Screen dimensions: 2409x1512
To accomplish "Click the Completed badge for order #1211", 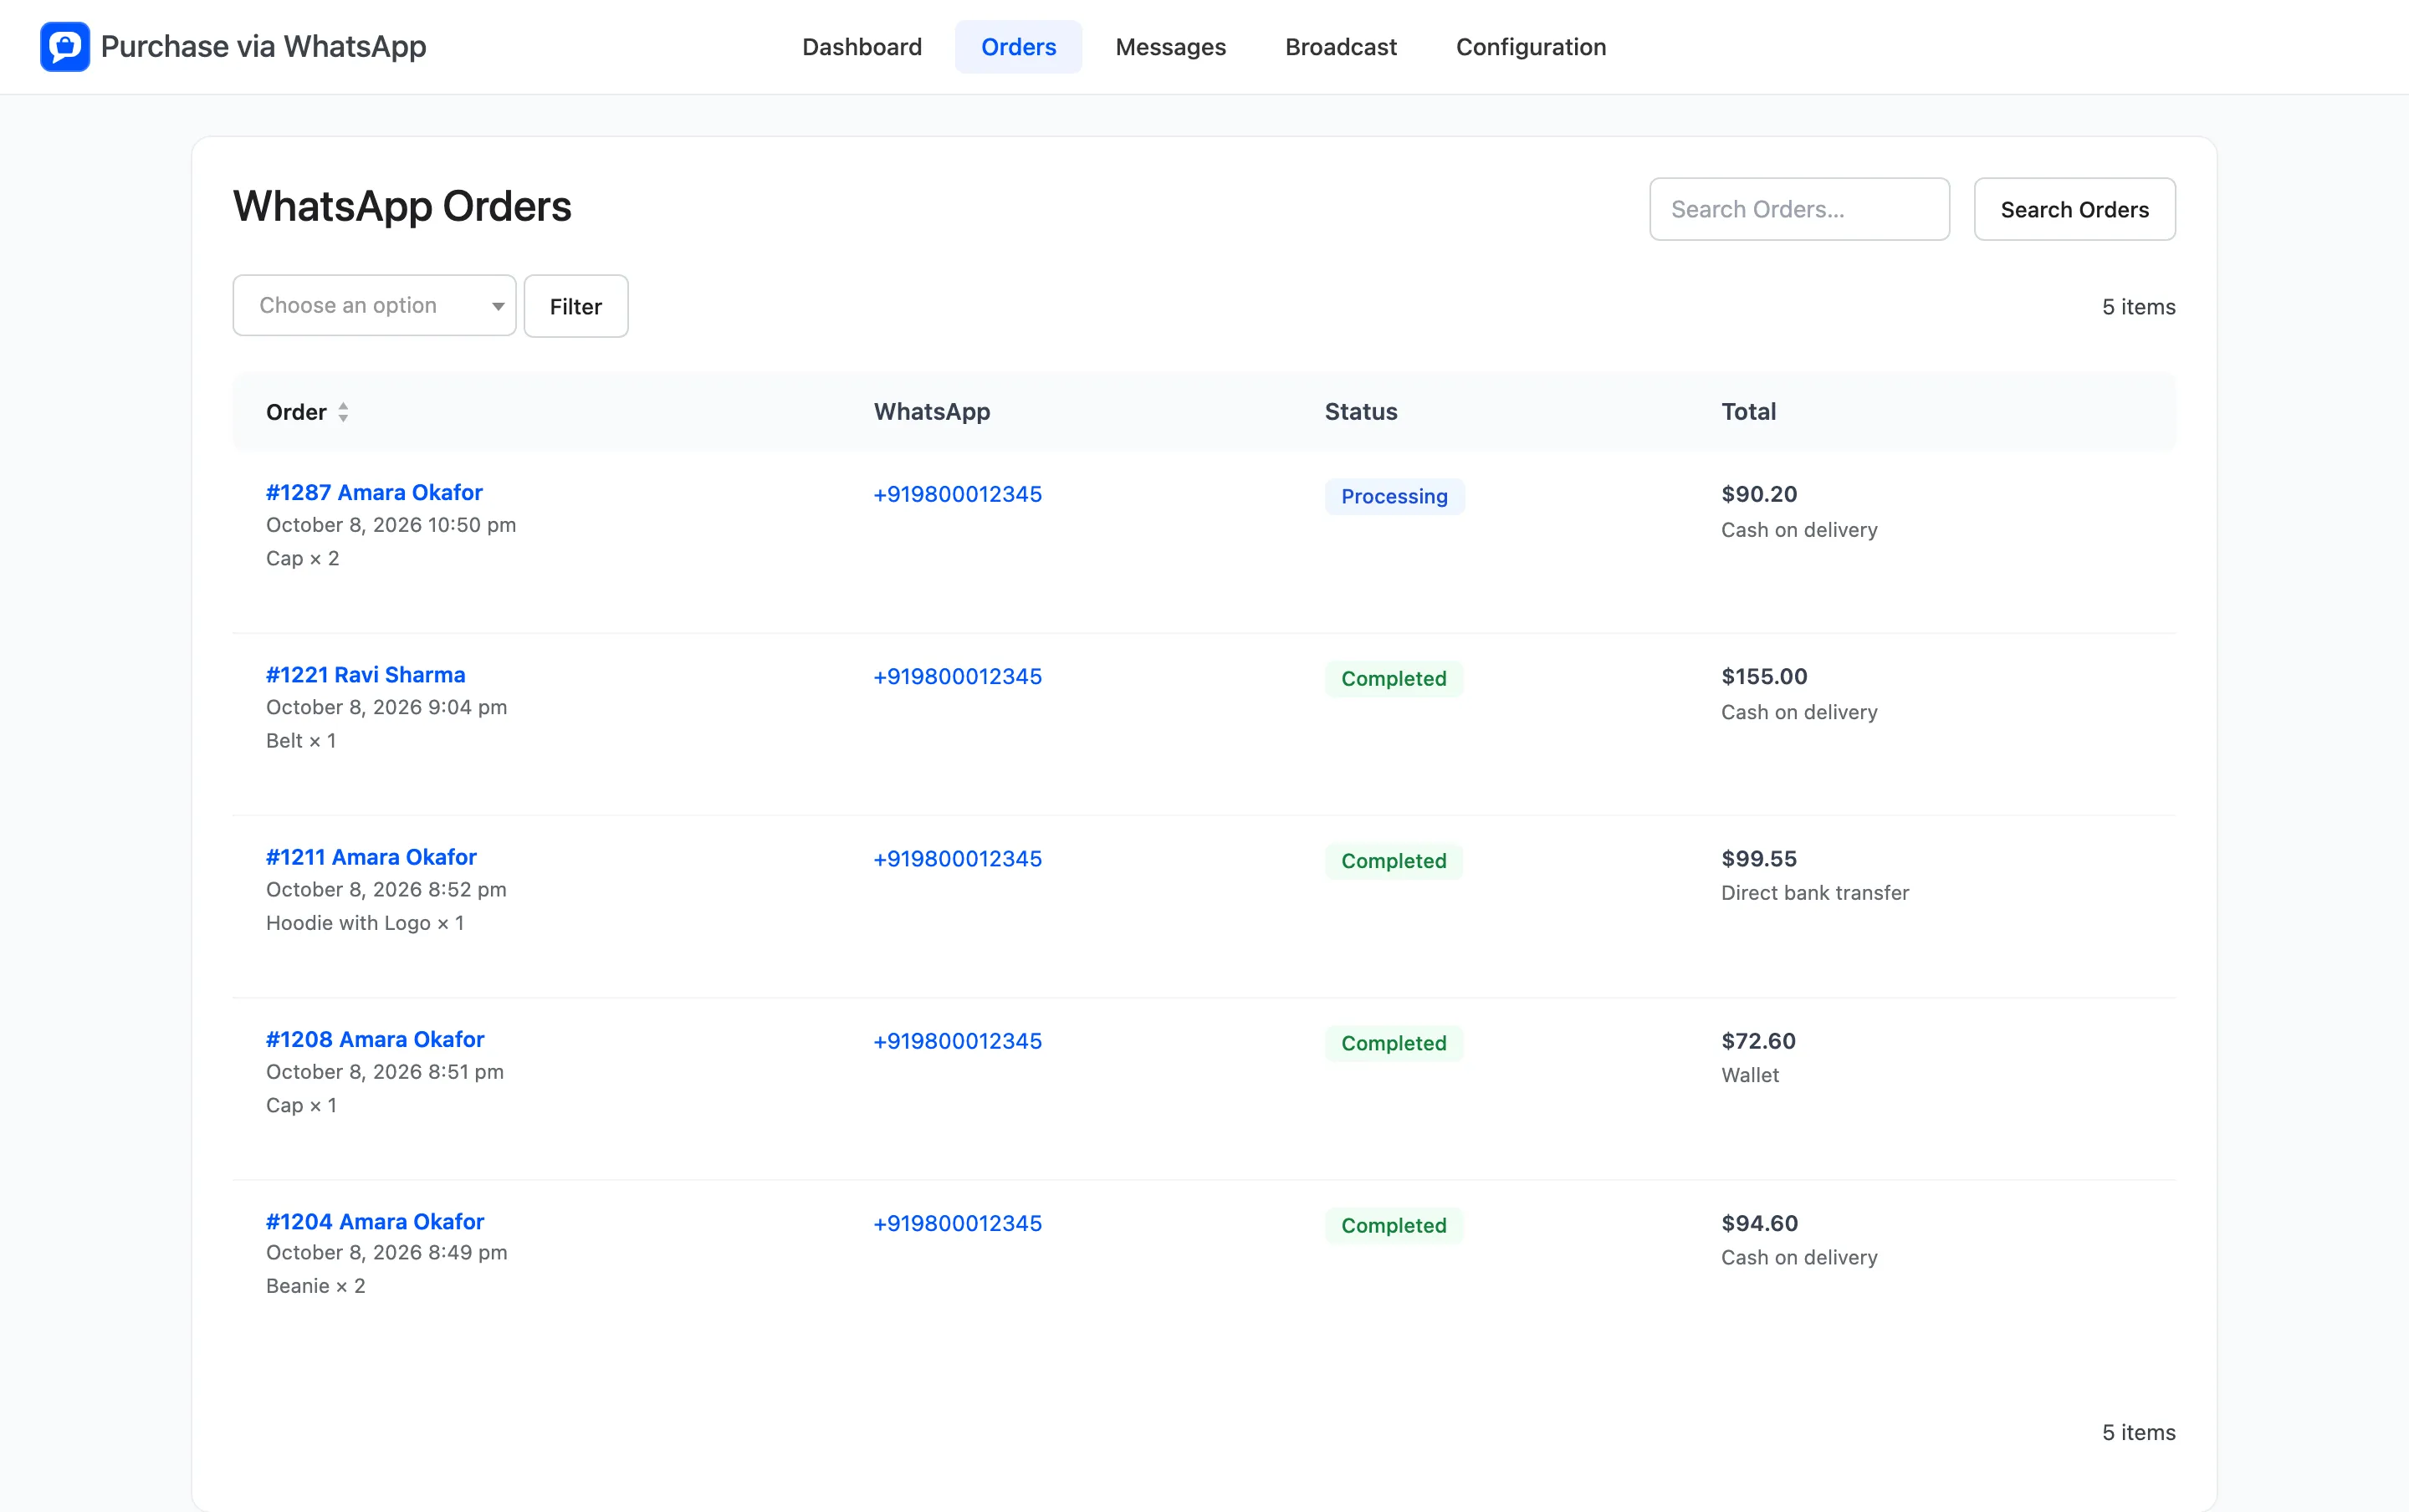I will pyautogui.click(x=1393, y=861).
